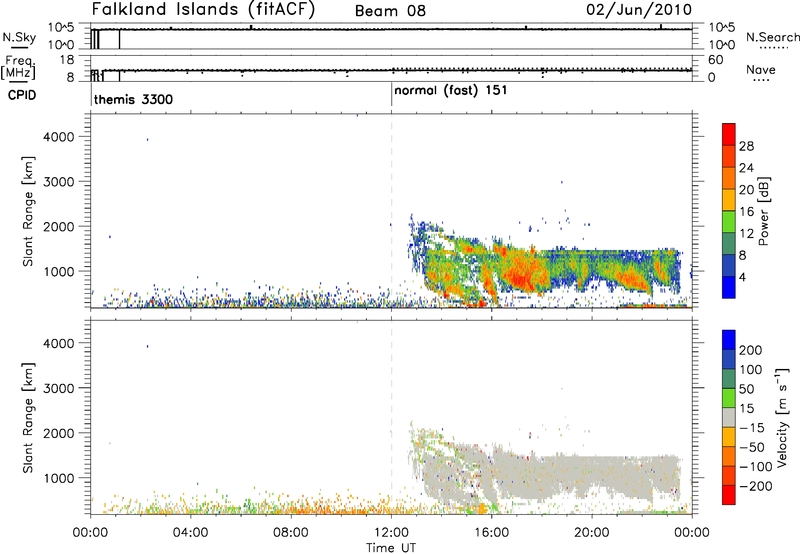This screenshot has height=554, width=800.
Task: Click the red -200 velocity colorbar segment
Action: pos(729,495)
